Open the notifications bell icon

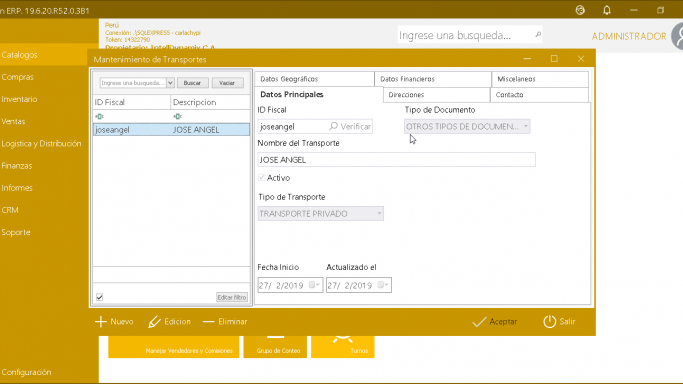click(607, 10)
